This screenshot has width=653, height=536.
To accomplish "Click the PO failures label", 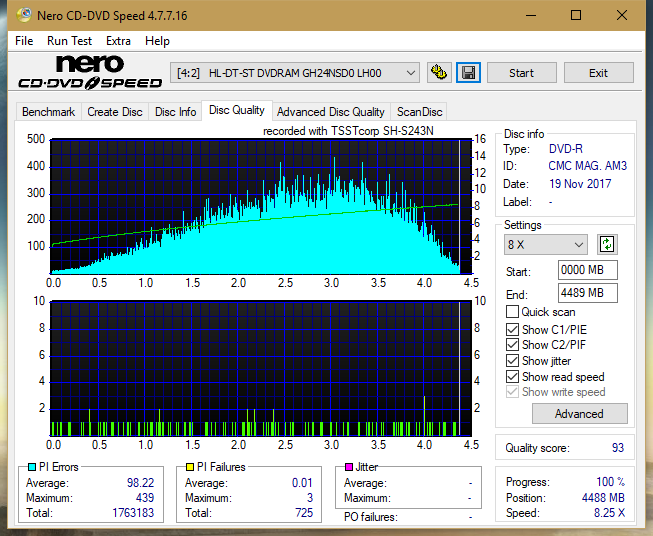I will pyautogui.click(x=371, y=517).
